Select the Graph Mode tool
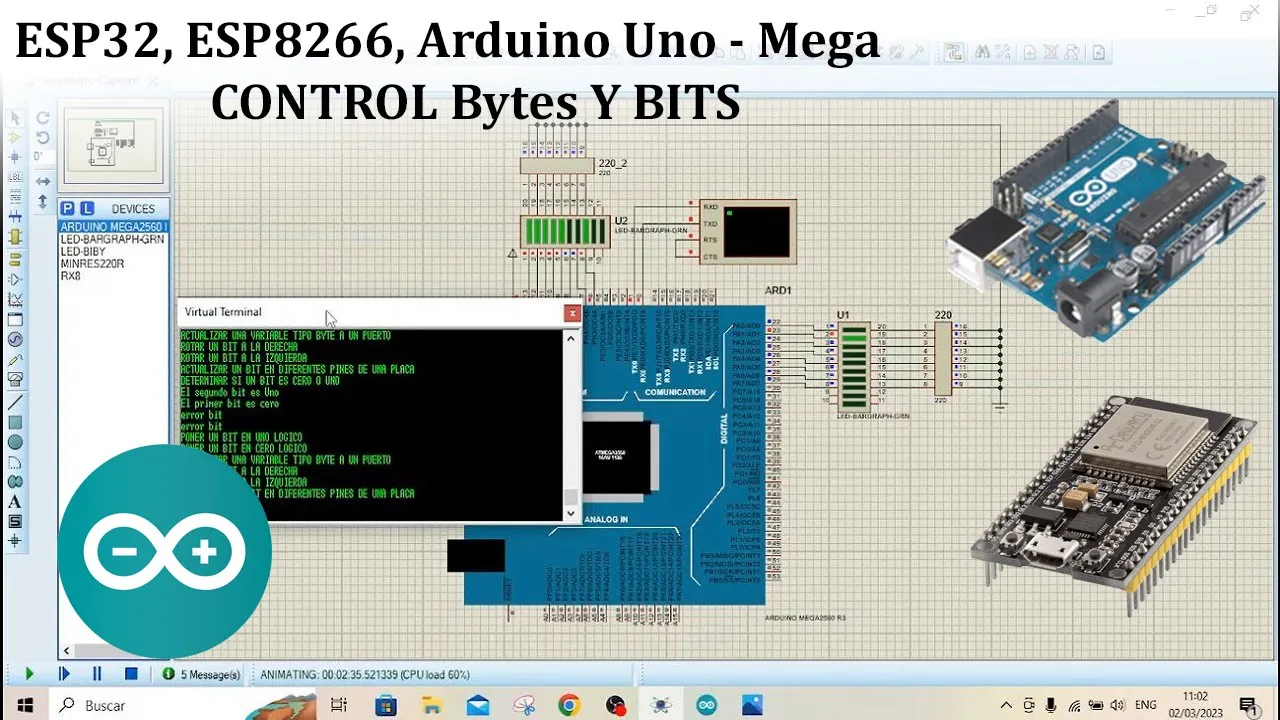The width and height of the screenshot is (1280, 720). [x=15, y=299]
